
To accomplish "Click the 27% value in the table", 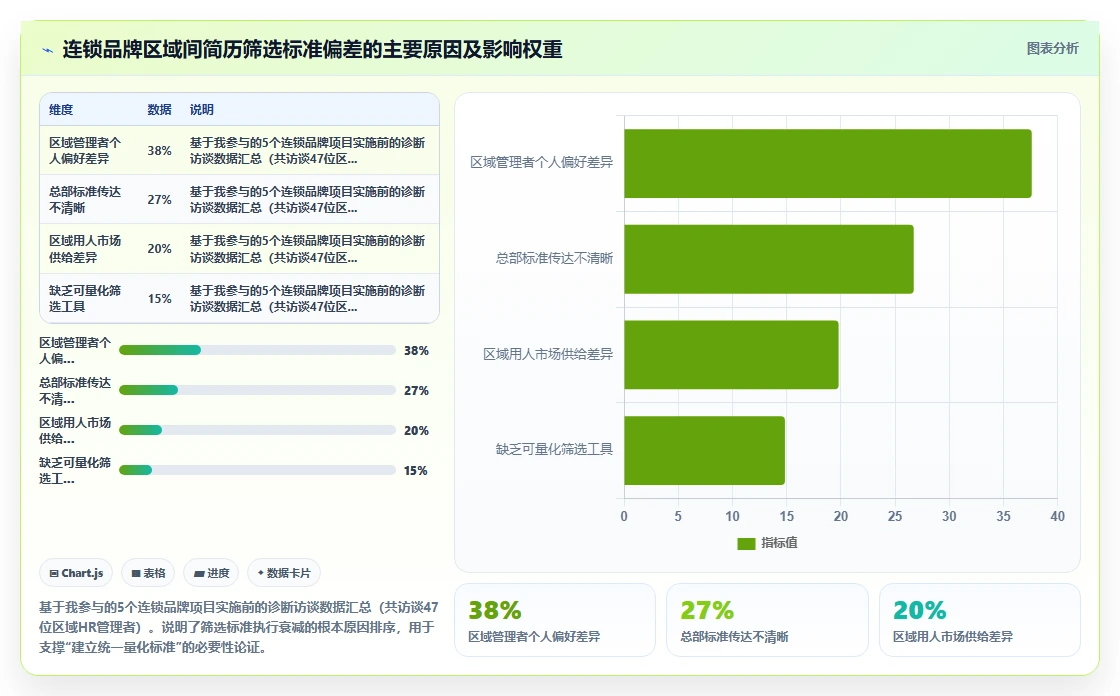I will 159,200.
